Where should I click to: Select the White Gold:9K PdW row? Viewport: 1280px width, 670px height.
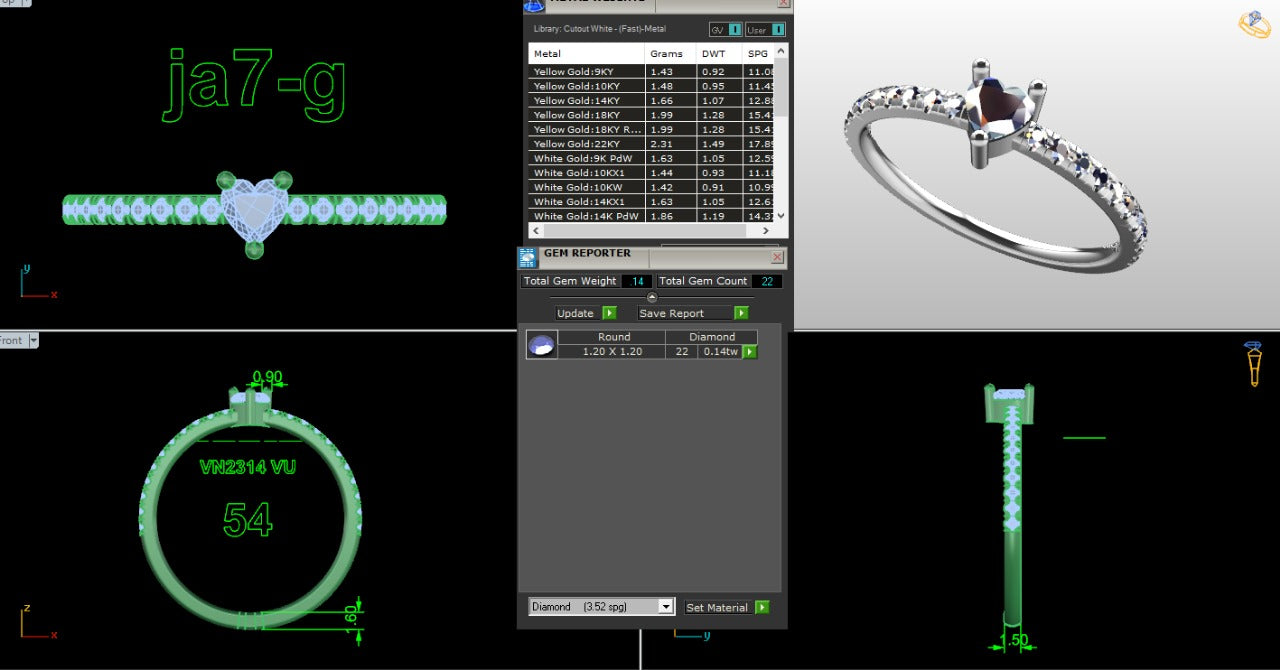coord(652,159)
